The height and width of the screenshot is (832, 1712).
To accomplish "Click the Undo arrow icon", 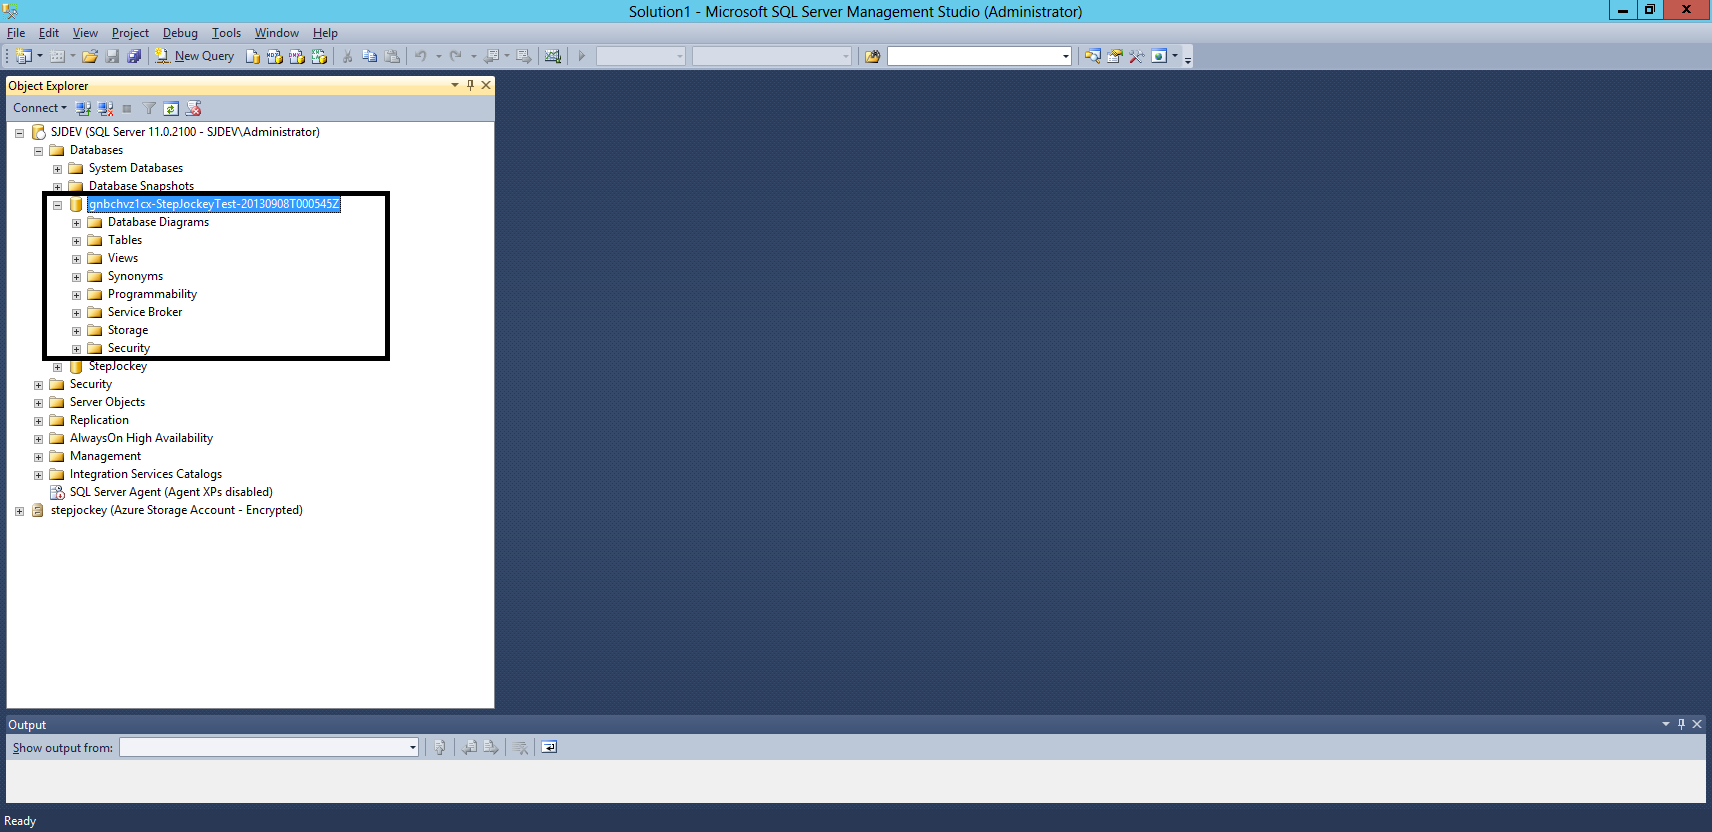I will click(x=421, y=56).
